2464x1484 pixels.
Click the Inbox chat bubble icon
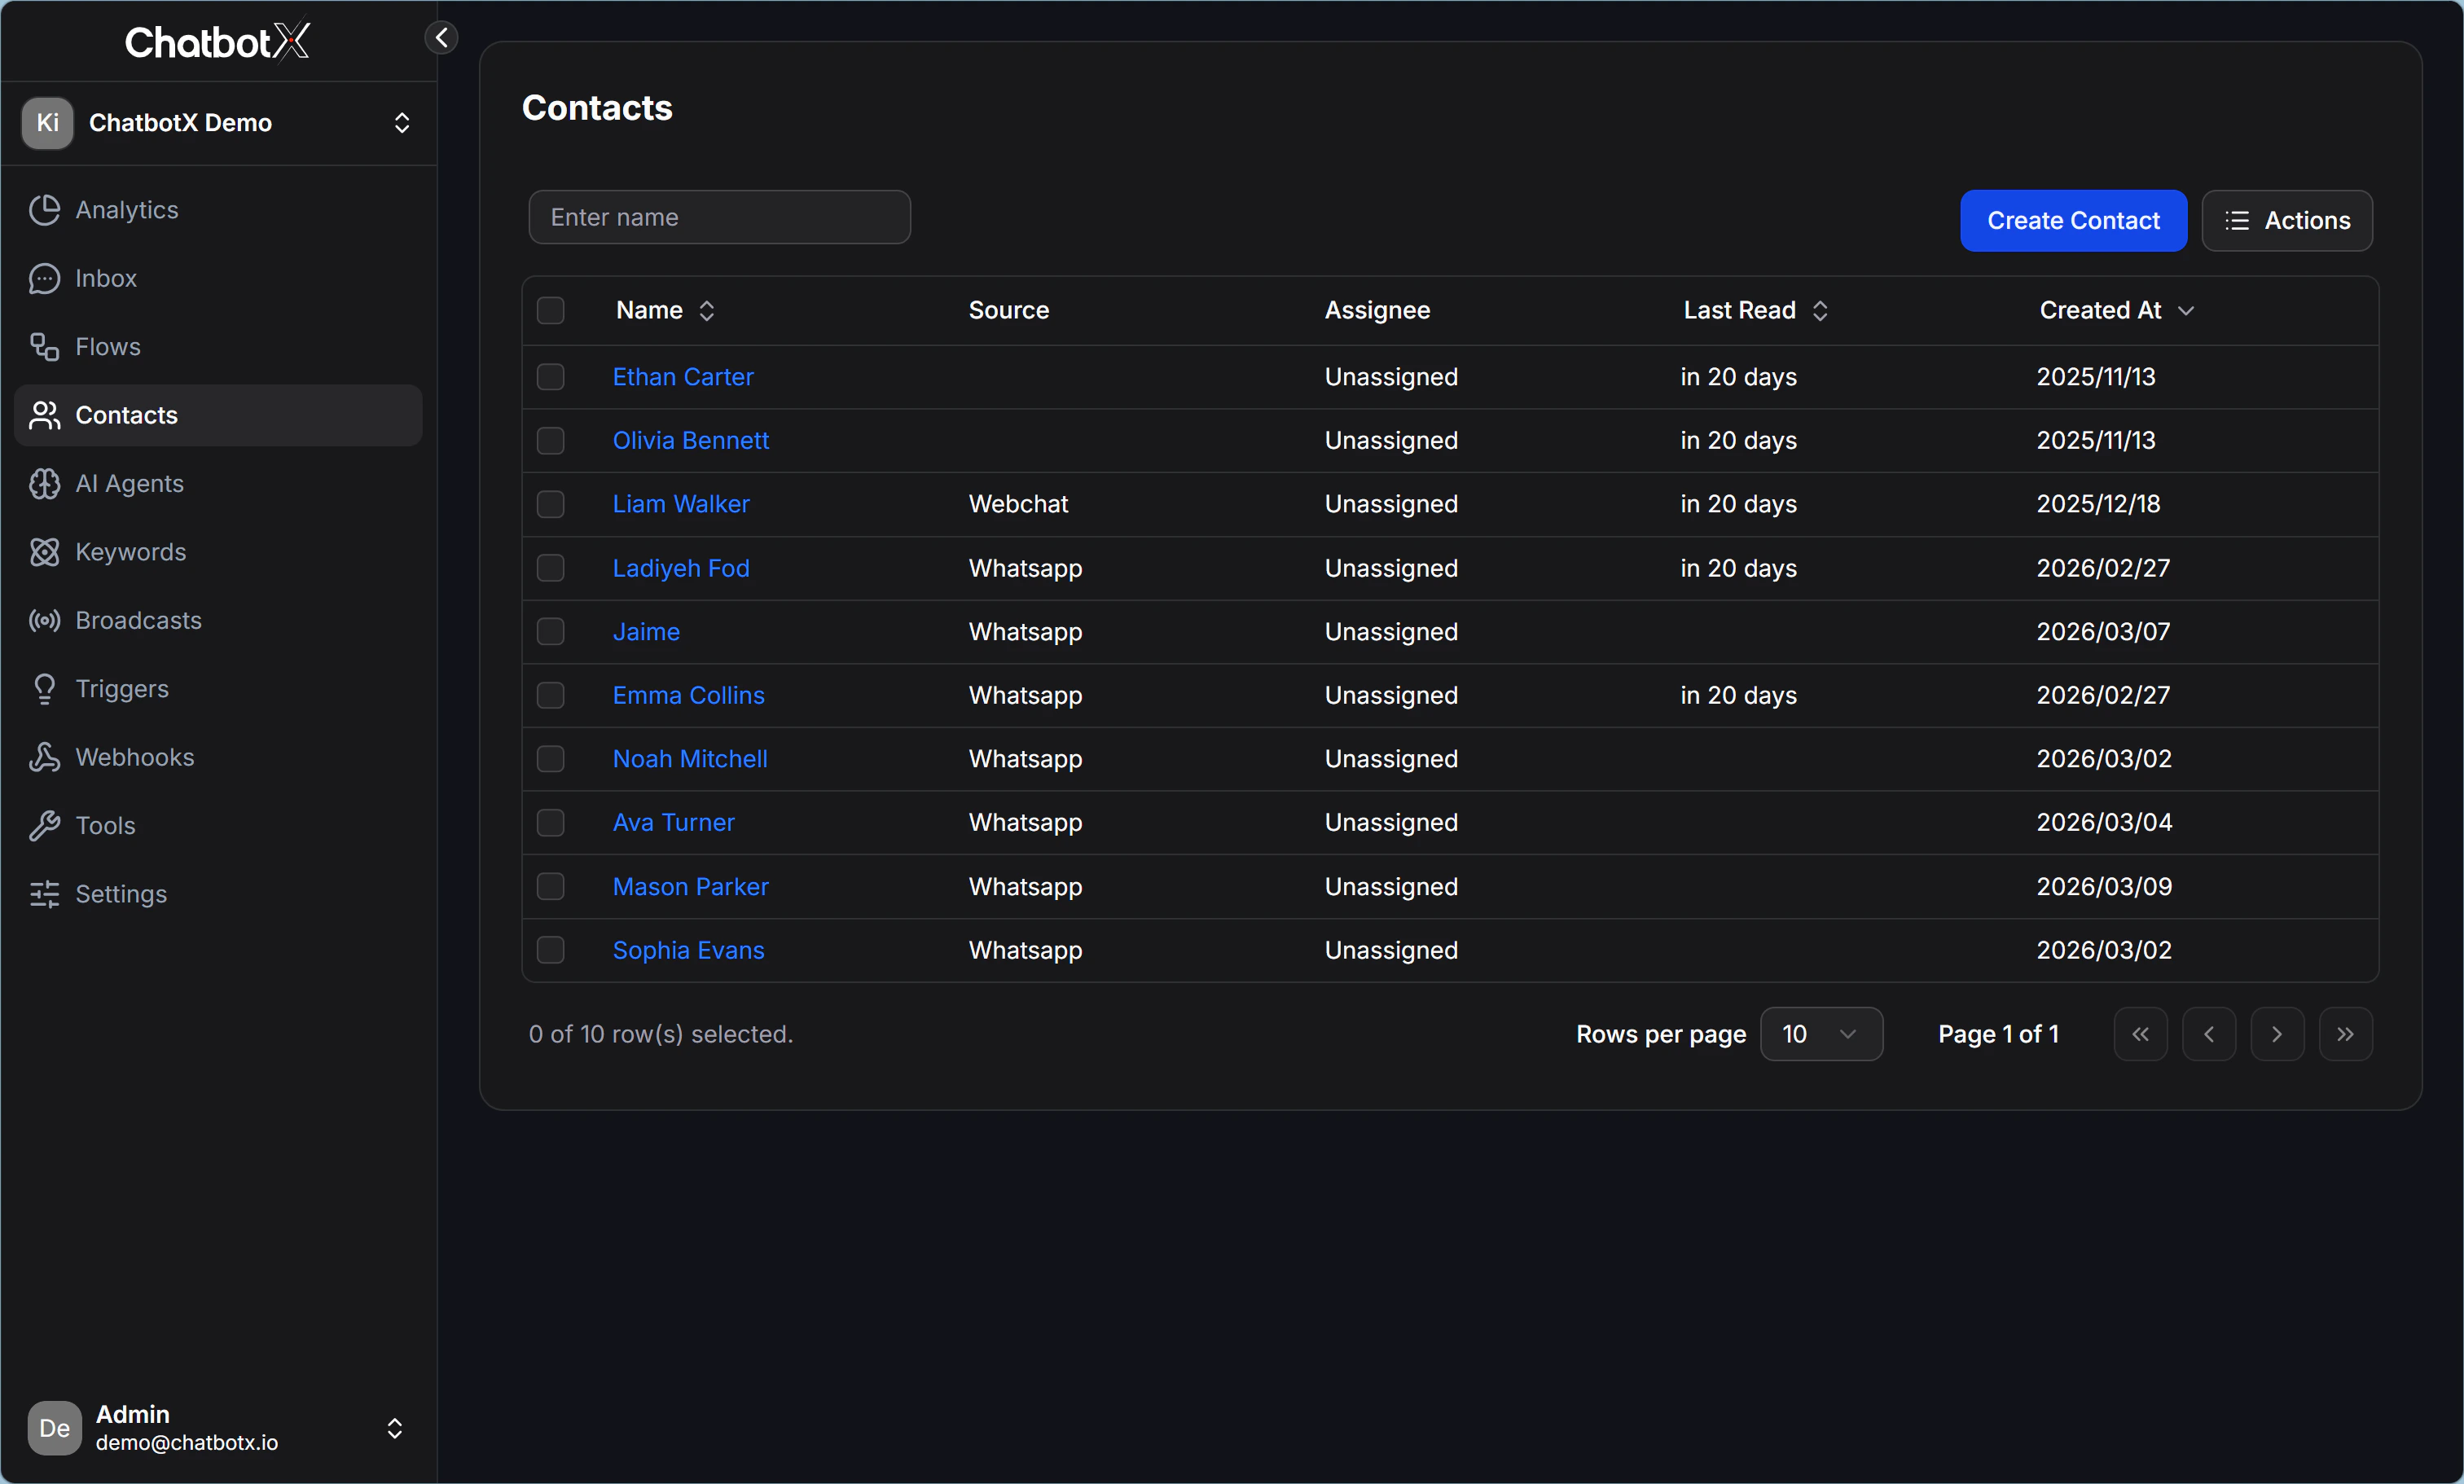click(x=44, y=278)
